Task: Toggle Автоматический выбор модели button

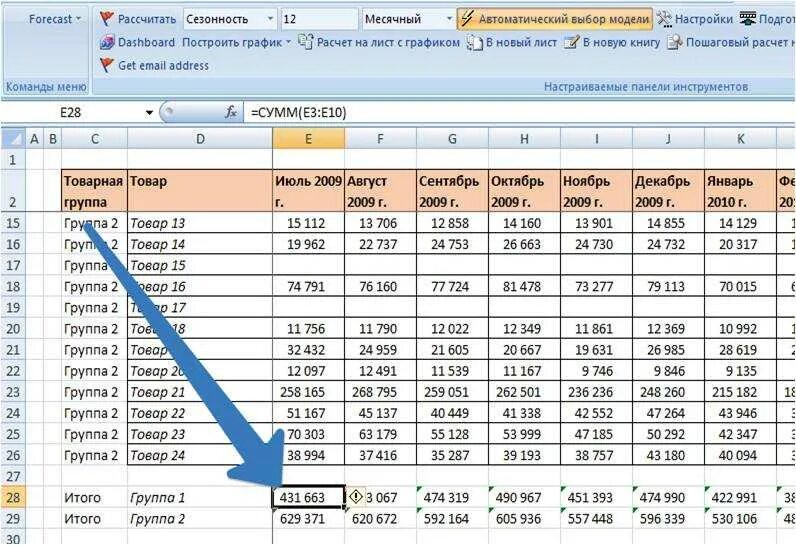Action: point(555,19)
